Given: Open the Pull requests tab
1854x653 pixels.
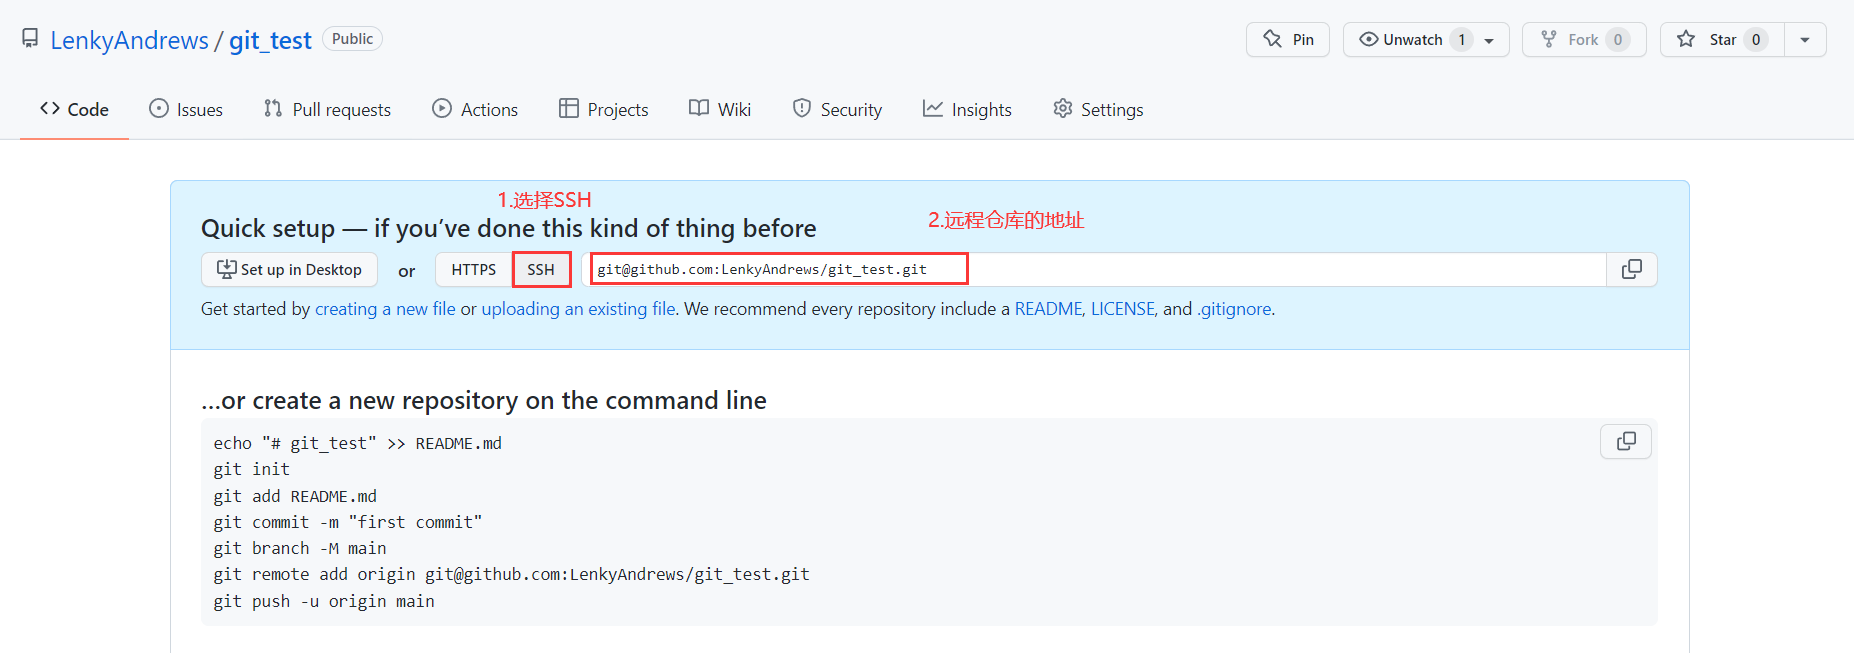Looking at the screenshot, I should pyautogui.click(x=327, y=109).
